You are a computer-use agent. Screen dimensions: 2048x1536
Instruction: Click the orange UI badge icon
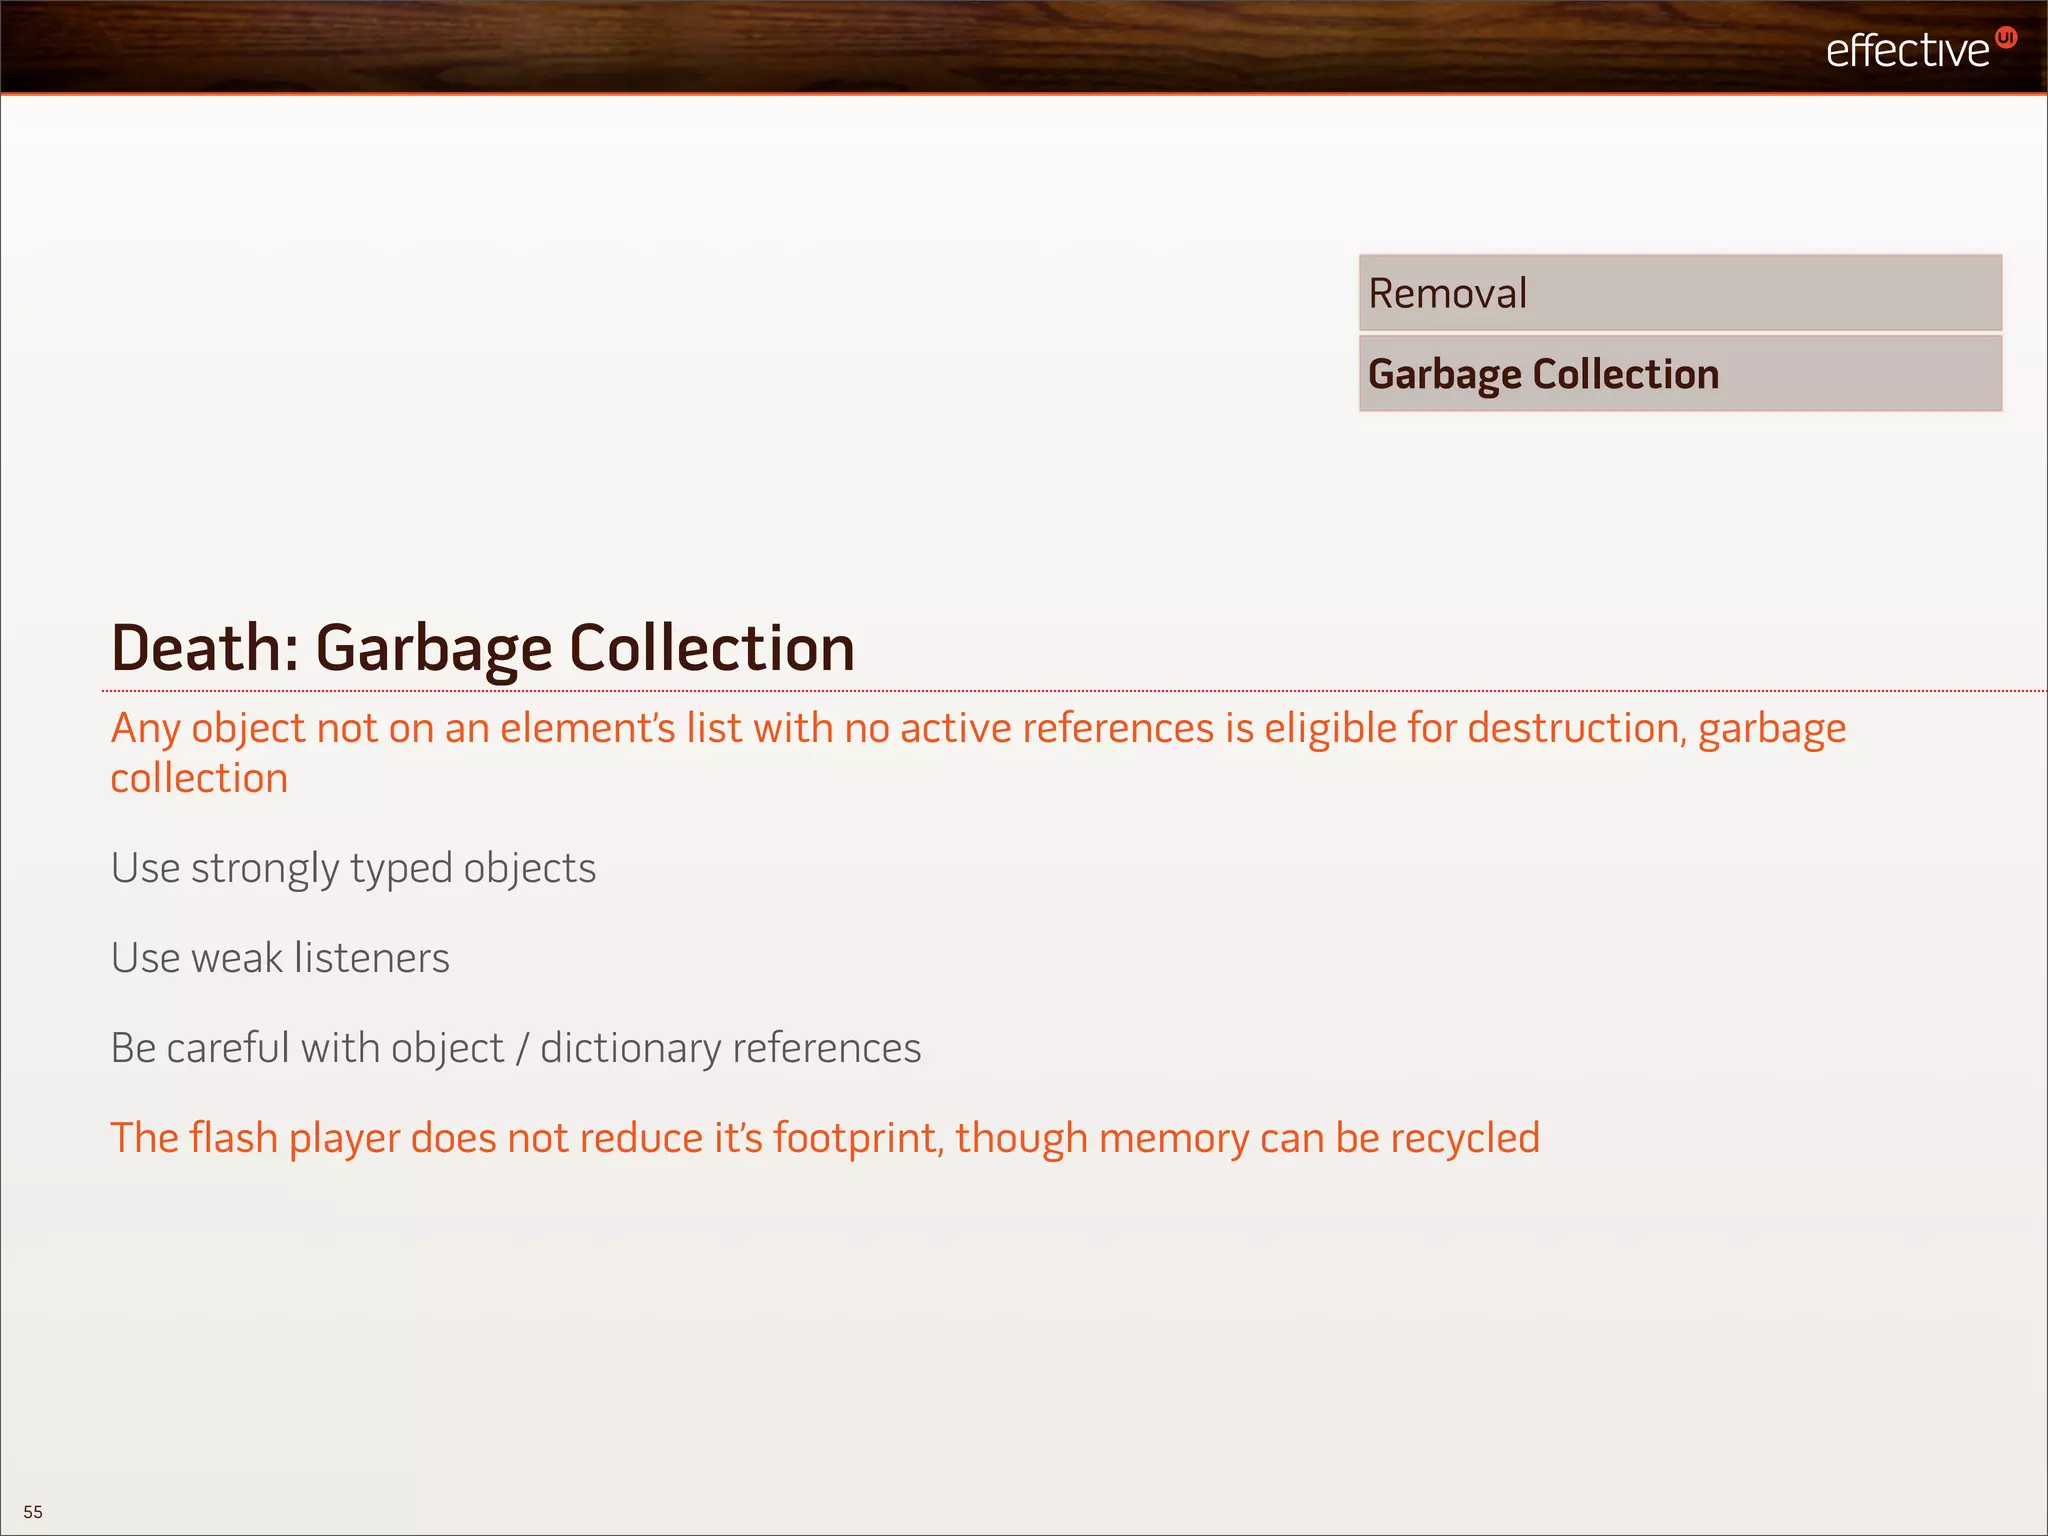click(x=2005, y=38)
